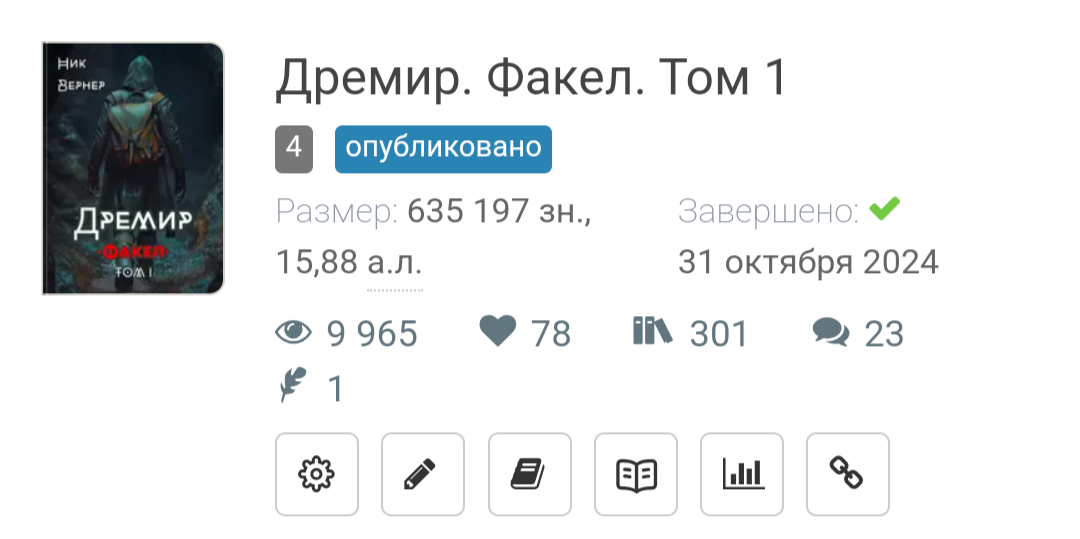
Task: Click the gray number 4 badge
Action: click(x=294, y=149)
